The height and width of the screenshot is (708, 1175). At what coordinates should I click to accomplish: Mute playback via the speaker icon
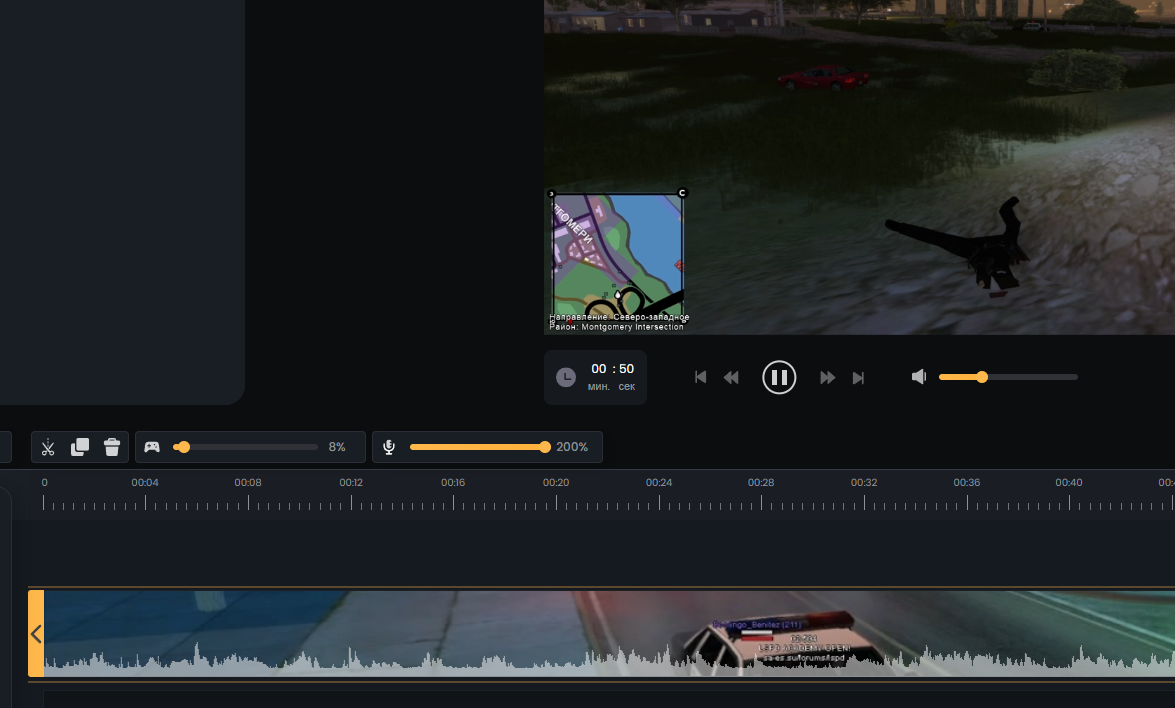919,377
